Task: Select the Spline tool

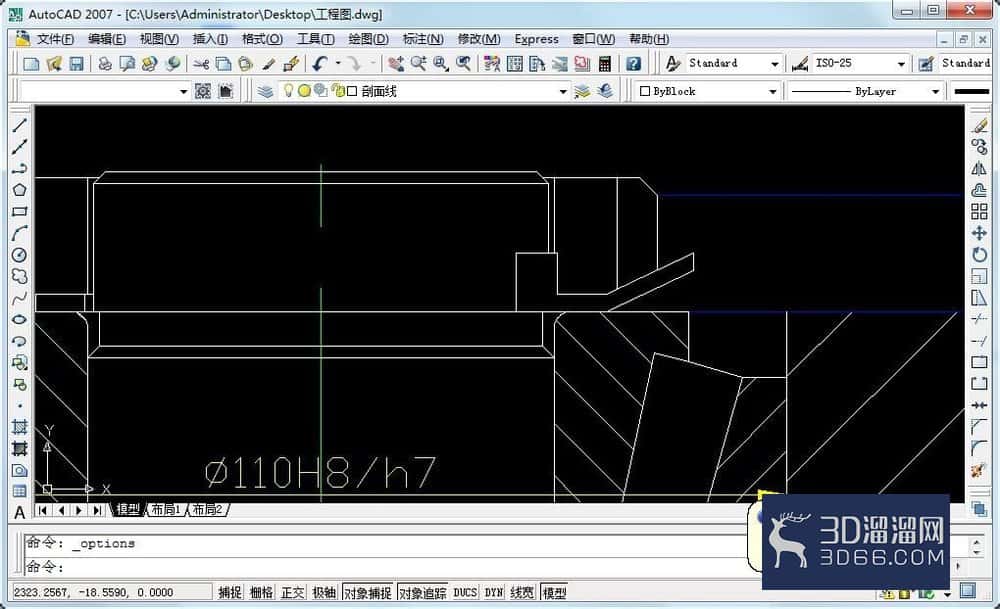Action: point(19,298)
